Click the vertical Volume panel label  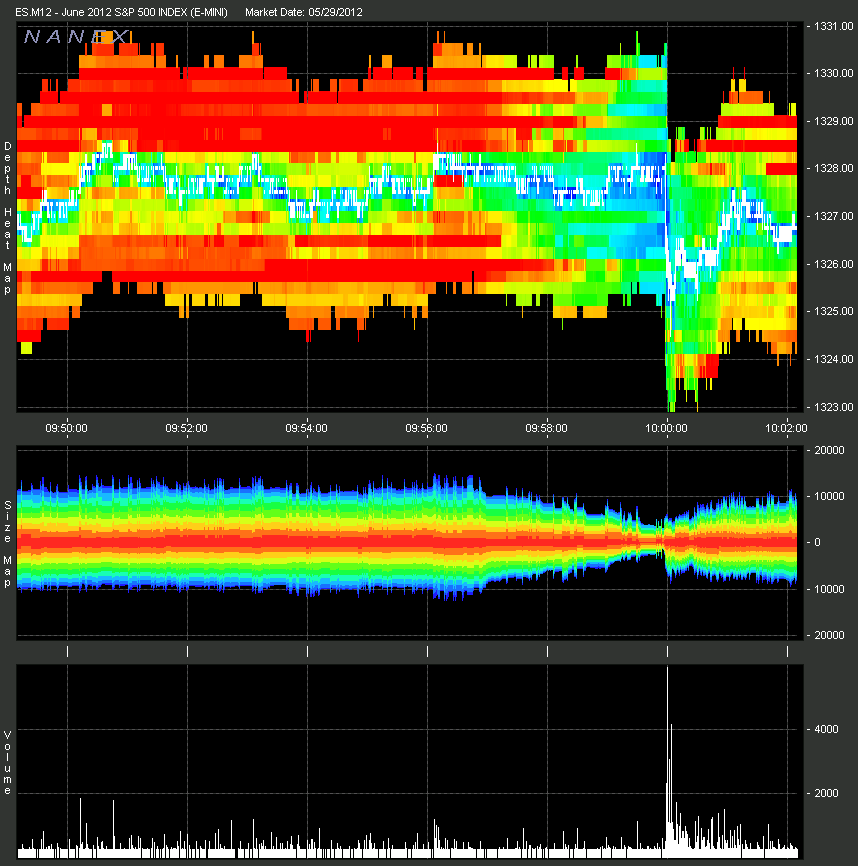pos(8,763)
